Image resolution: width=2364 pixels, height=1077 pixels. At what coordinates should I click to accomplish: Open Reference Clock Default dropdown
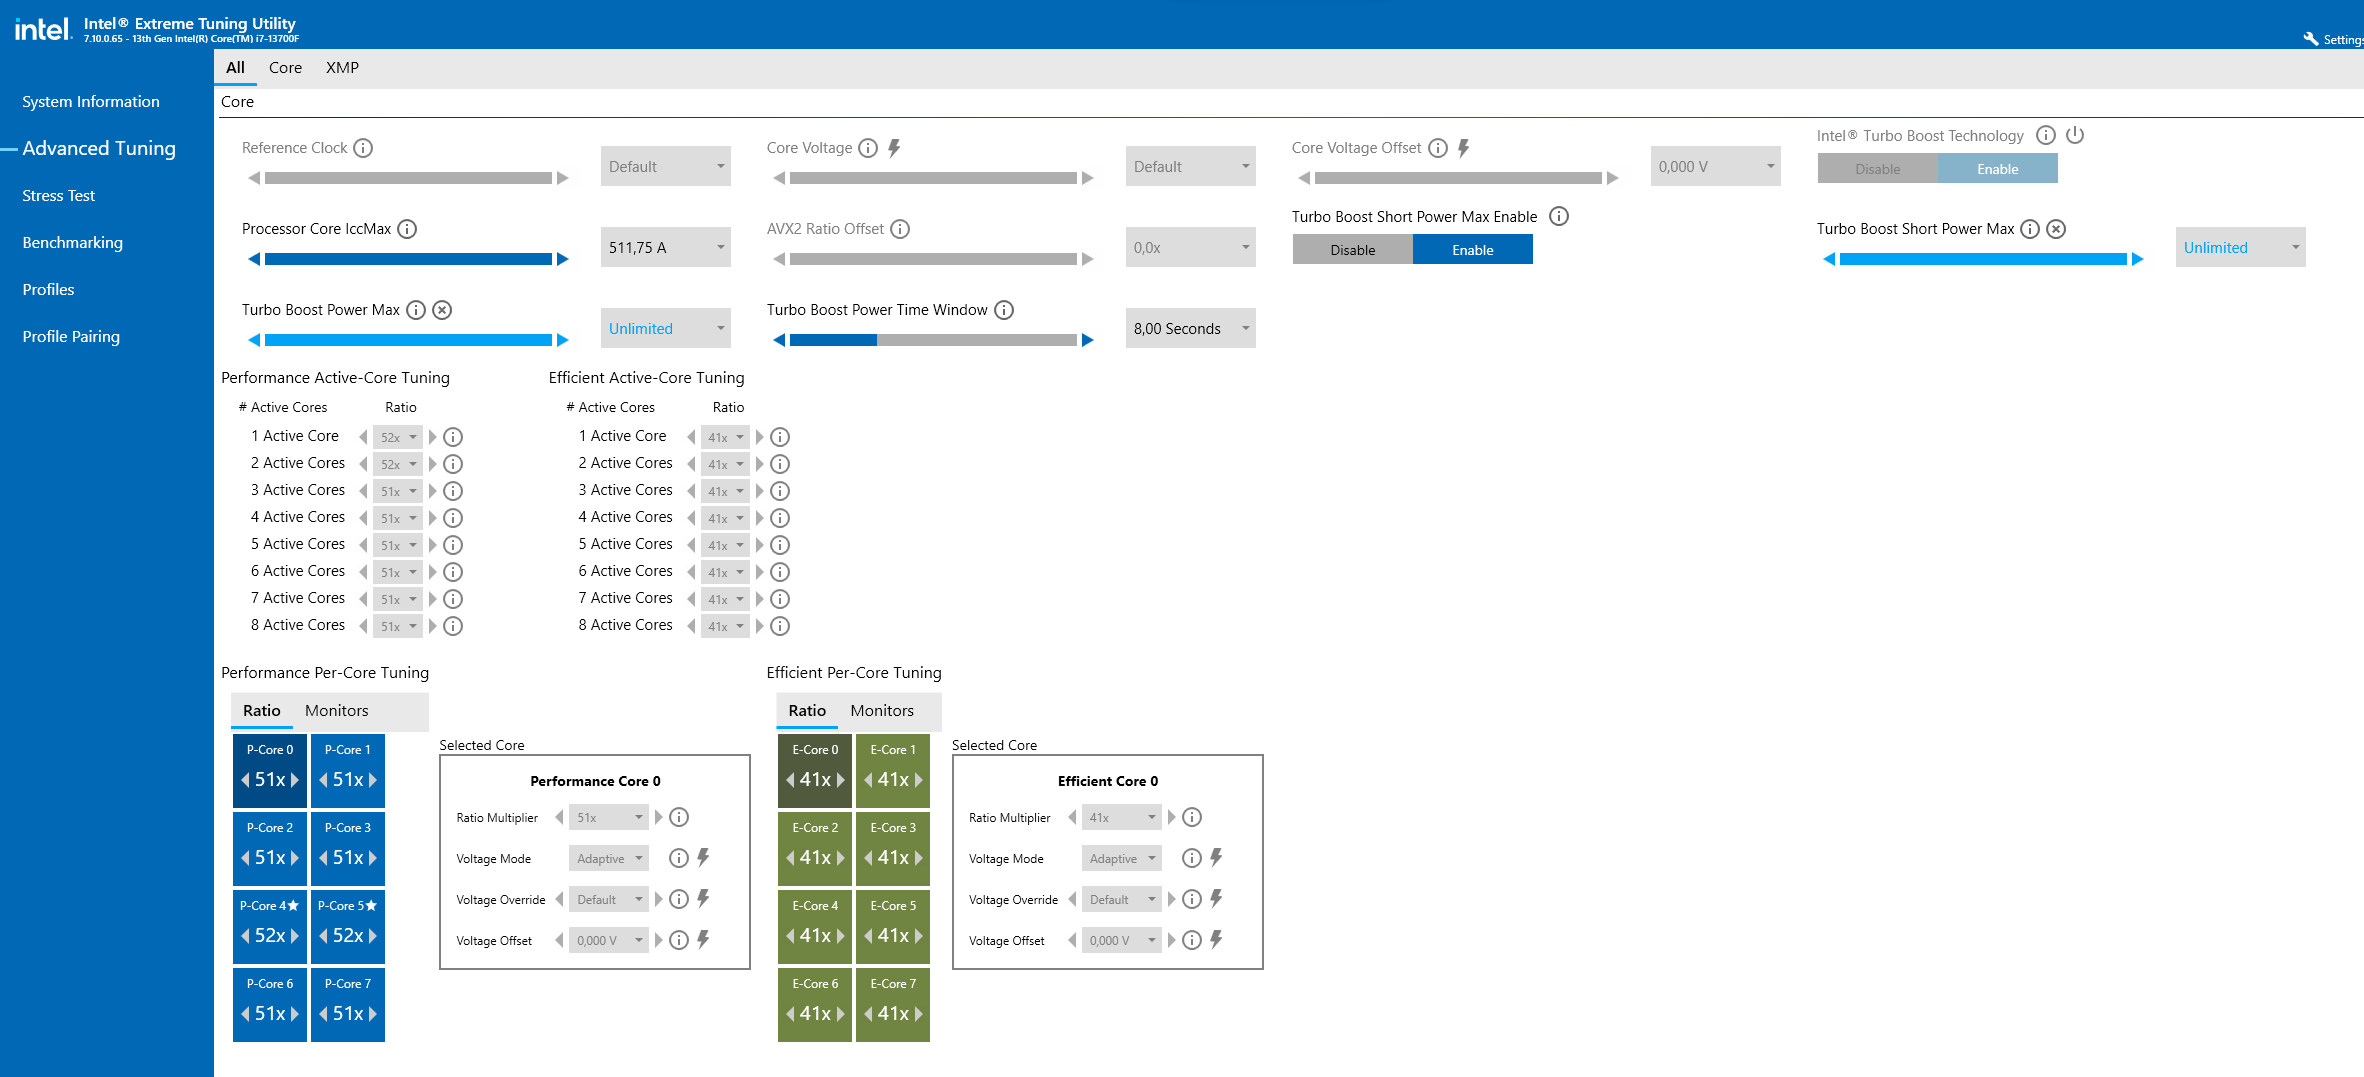666,166
